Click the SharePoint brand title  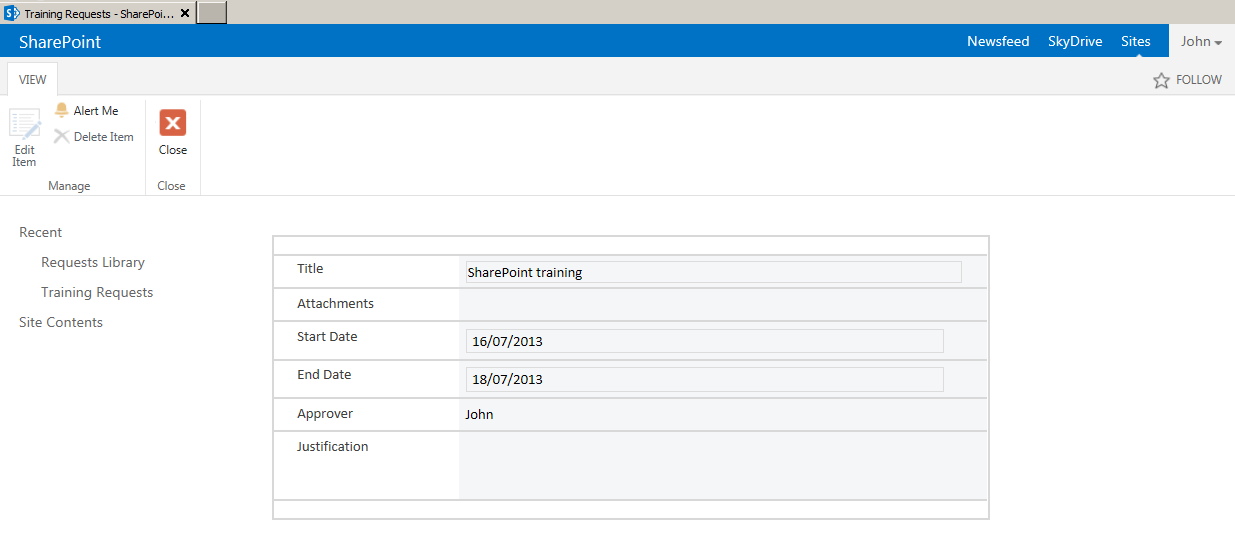(60, 42)
